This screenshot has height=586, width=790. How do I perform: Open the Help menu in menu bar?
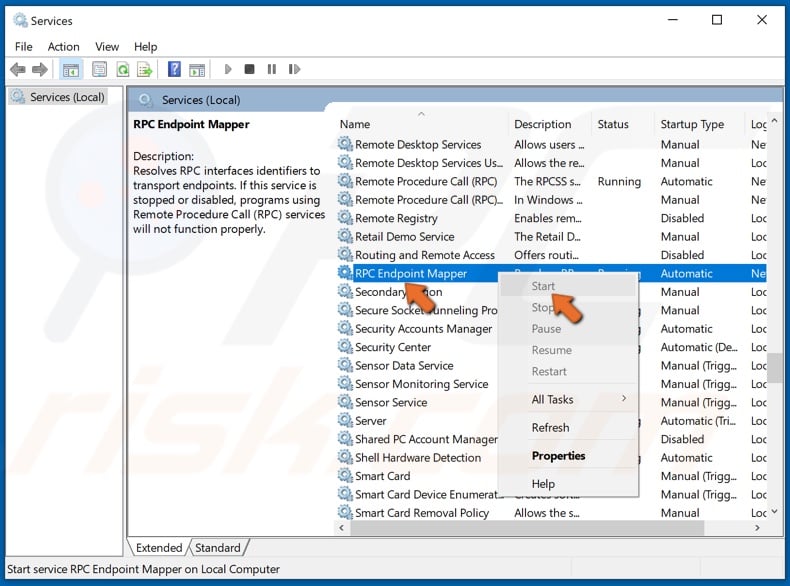pos(146,46)
